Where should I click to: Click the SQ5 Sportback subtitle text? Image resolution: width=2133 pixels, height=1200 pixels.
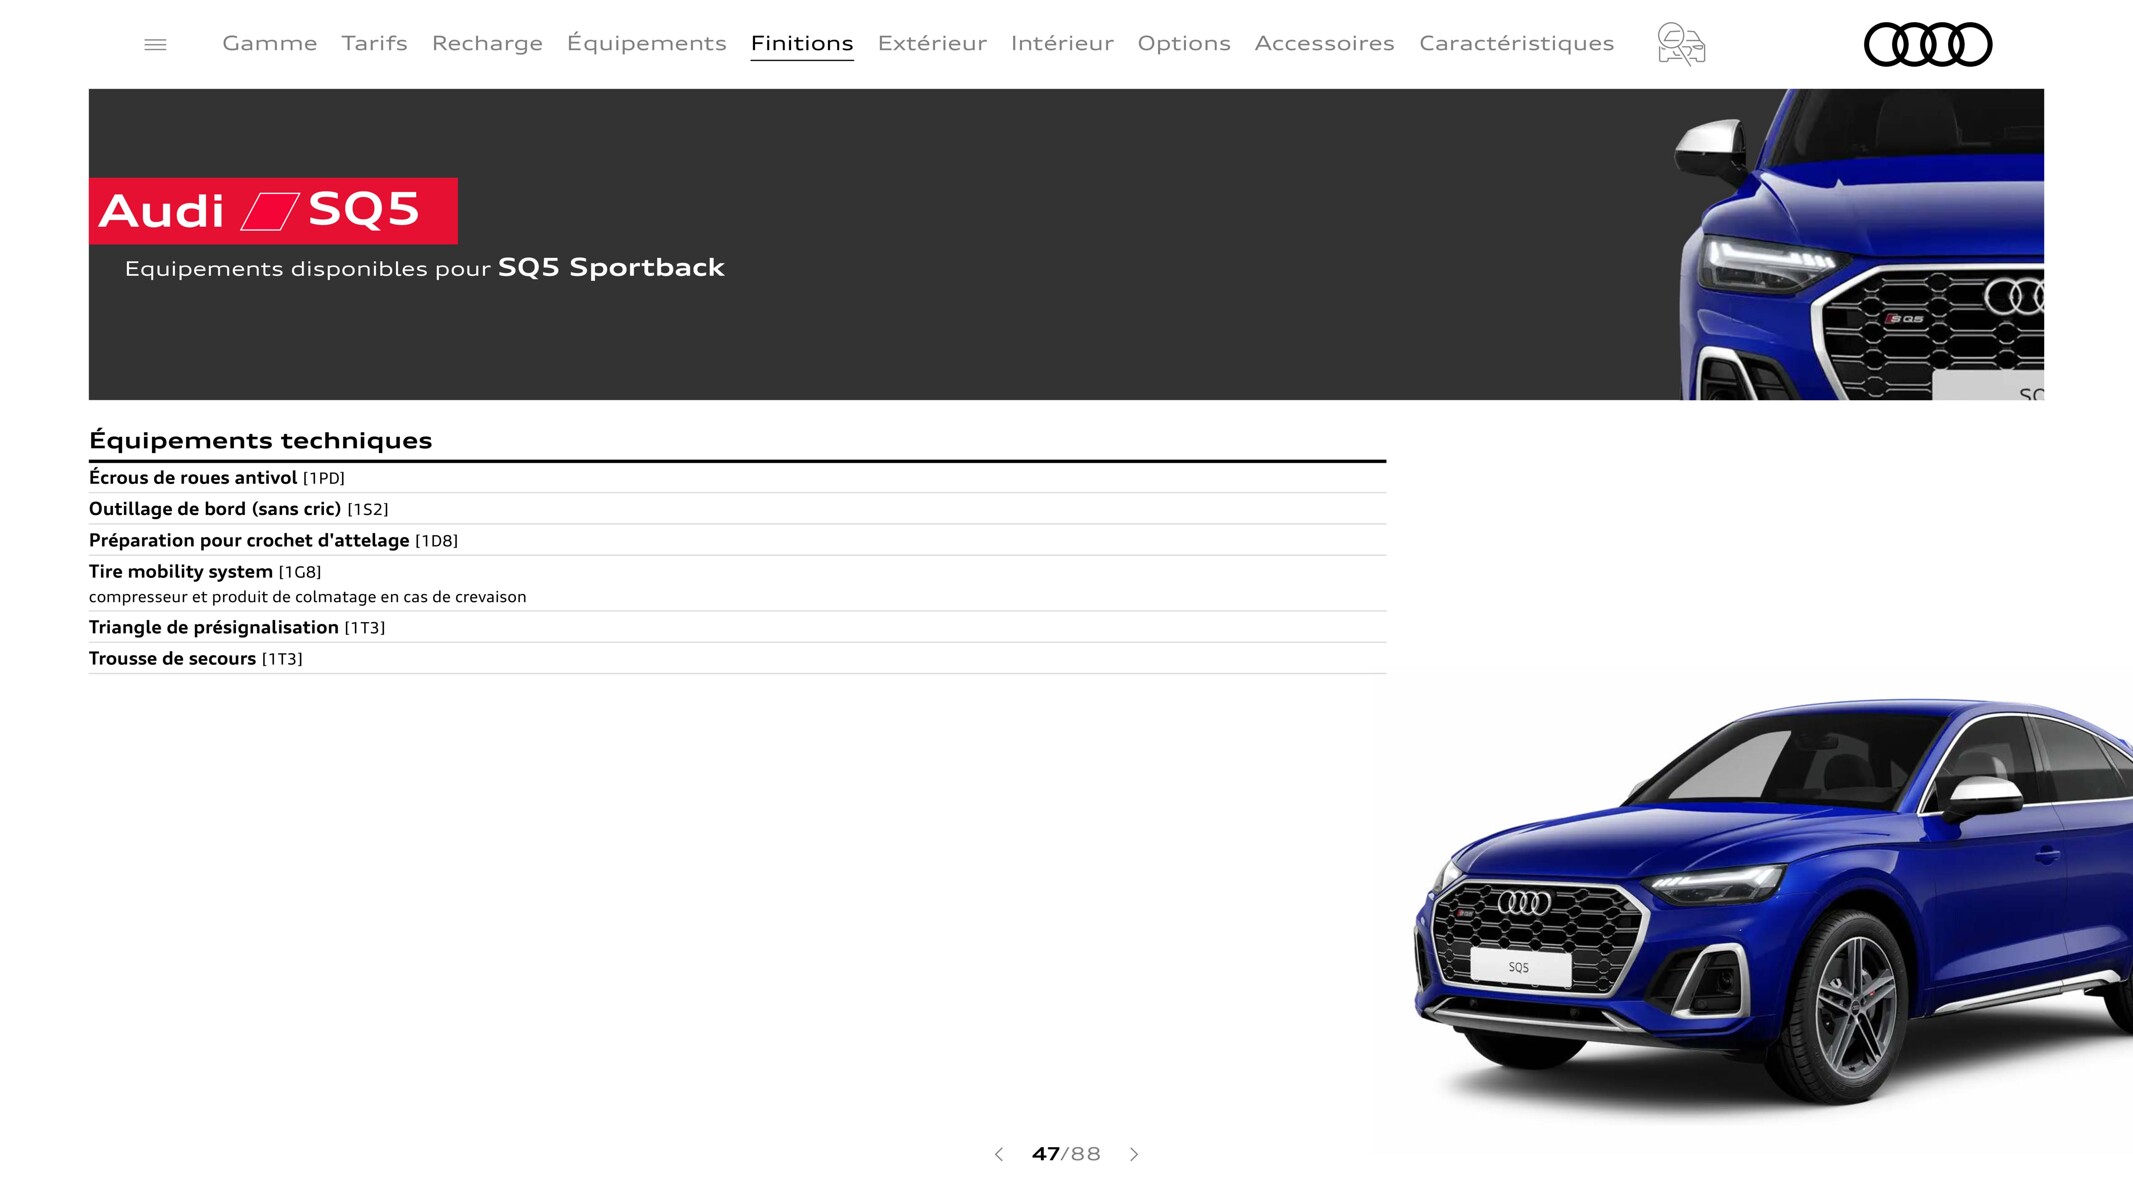611,267
